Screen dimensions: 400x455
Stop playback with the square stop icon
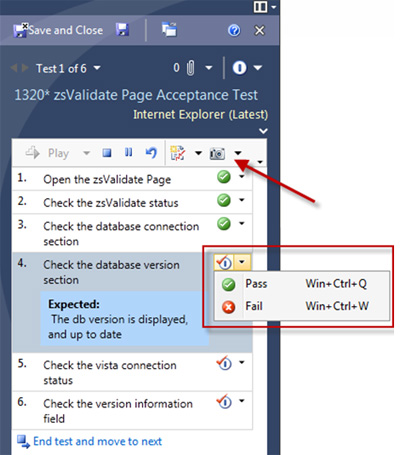click(107, 153)
